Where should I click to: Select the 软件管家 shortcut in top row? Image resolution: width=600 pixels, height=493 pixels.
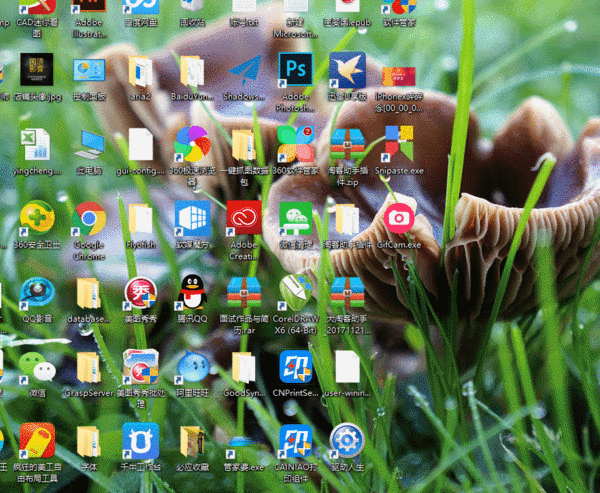point(399,7)
